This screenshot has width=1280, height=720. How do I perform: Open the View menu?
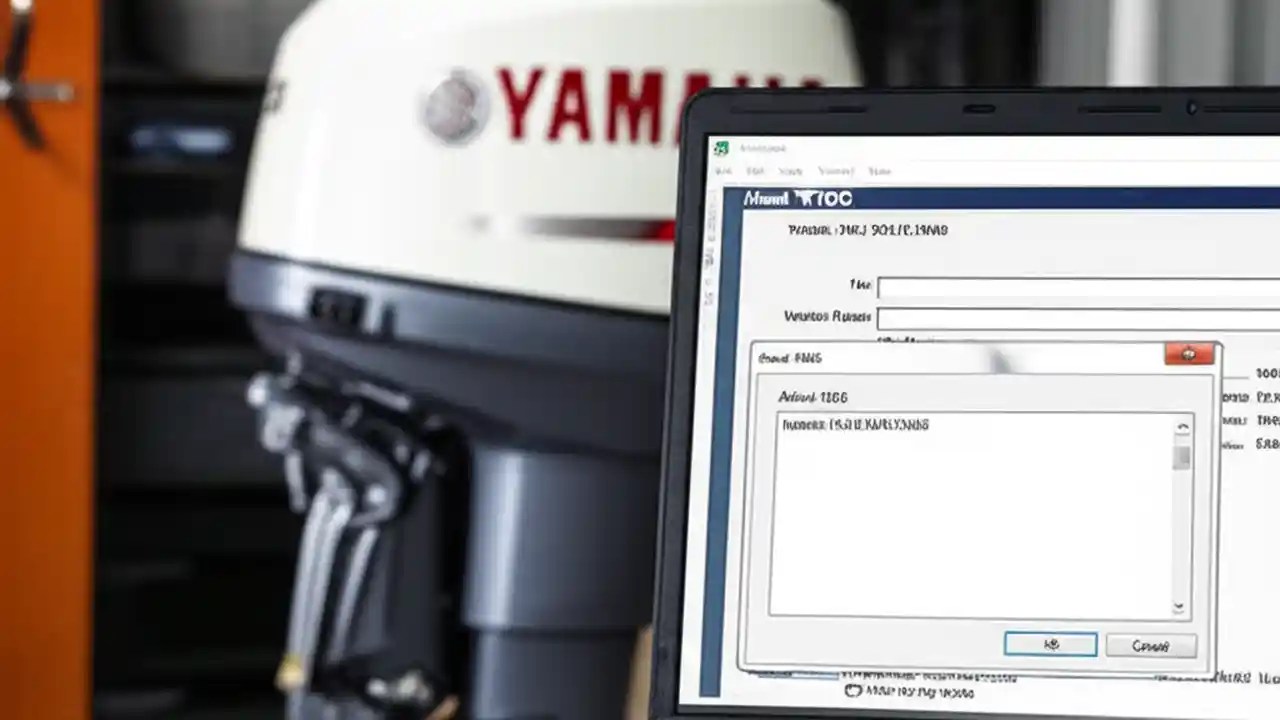(790, 170)
